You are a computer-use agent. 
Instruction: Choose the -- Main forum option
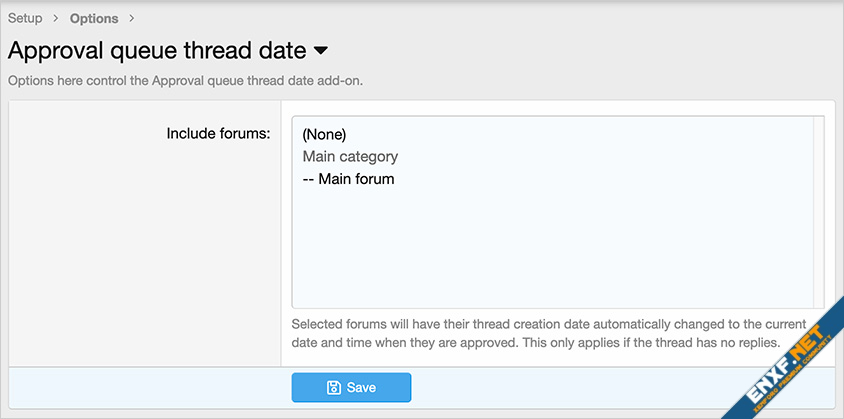(348, 179)
